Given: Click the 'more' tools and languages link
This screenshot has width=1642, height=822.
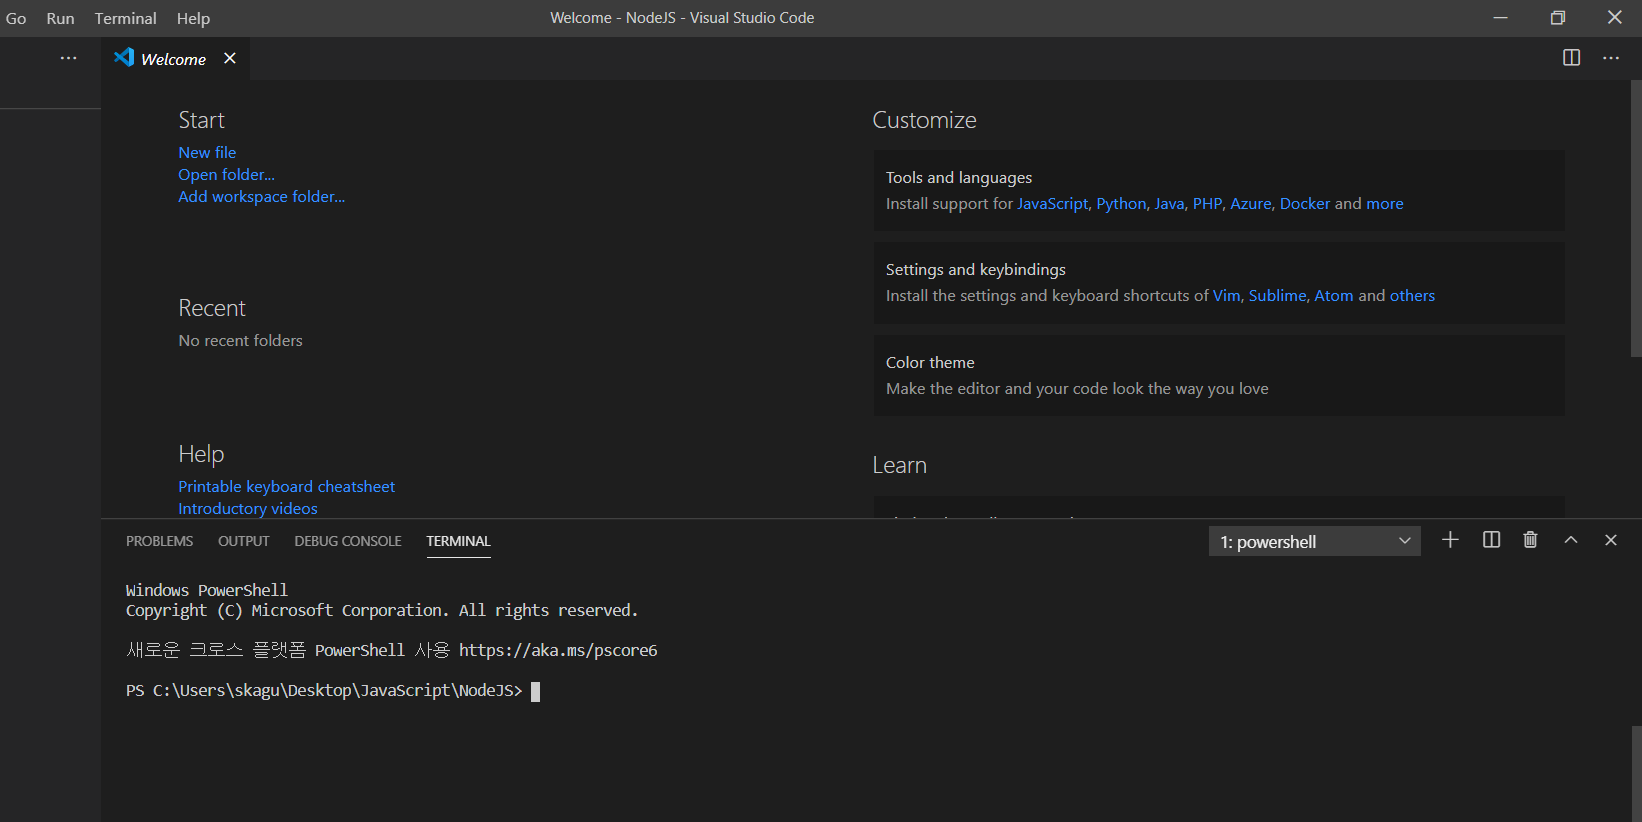Looking at the screenshot, I should click(1385, 203).
